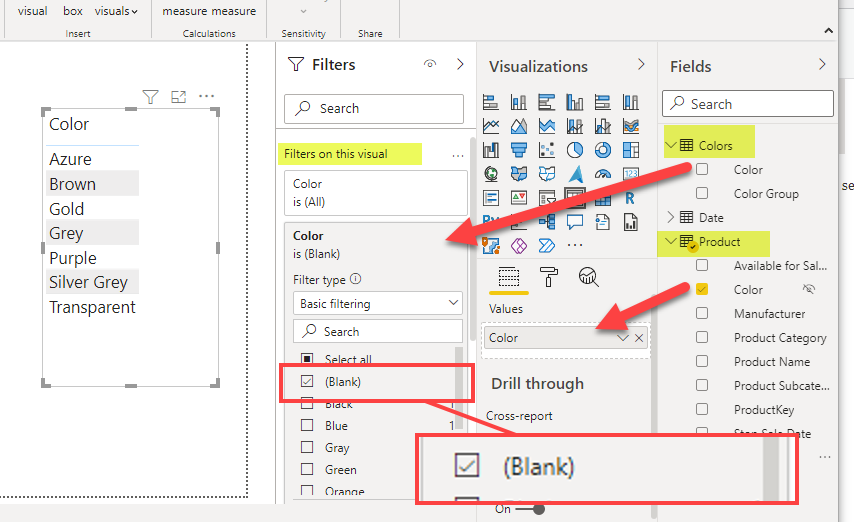
Task: Enter focus mode on the Color table
Action: pos(179,97)
